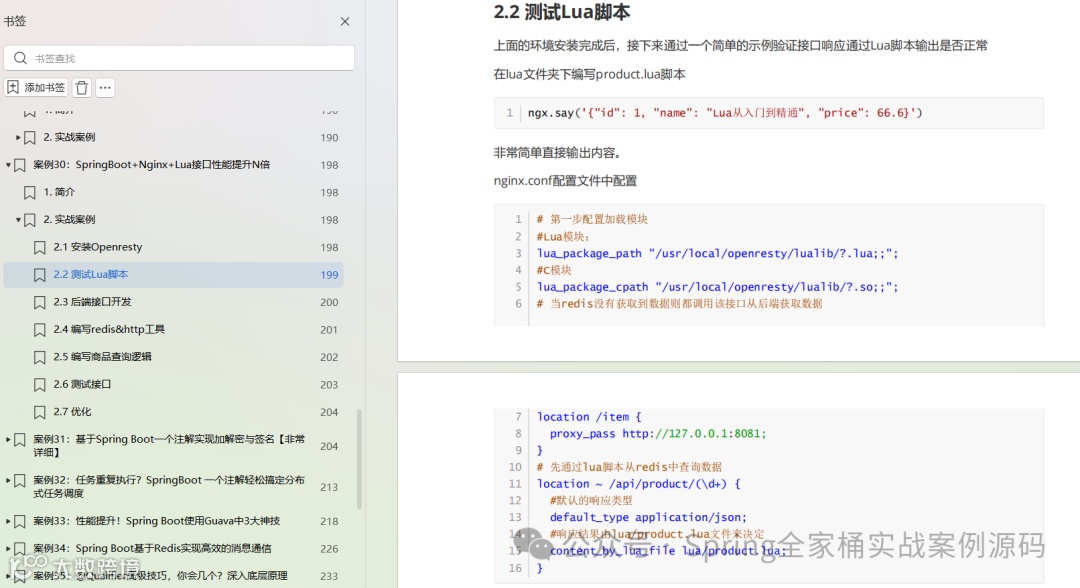
Task: Click the 'location ~ /api/product/(\d+) {' line
Action: coord(638,483)
